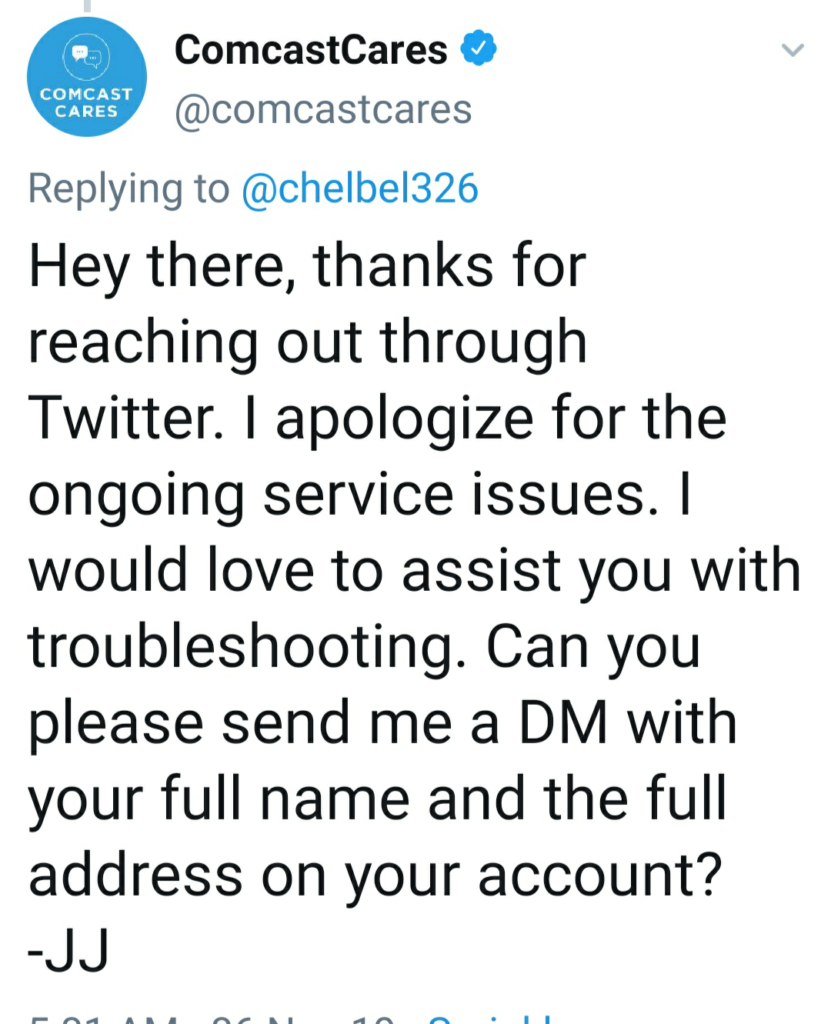
Task: Tap the 'would love to assist you' line
Action: click(x=414, y=570)
